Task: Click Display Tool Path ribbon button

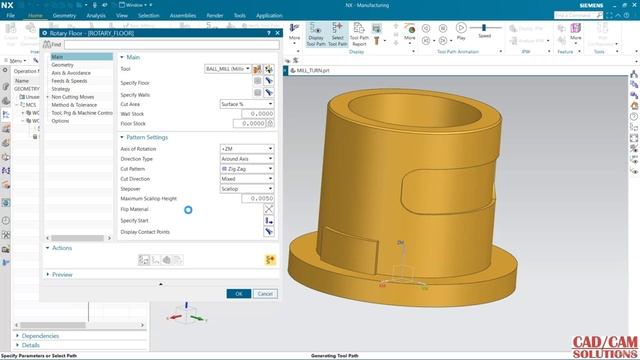Action: pos(316,34)
